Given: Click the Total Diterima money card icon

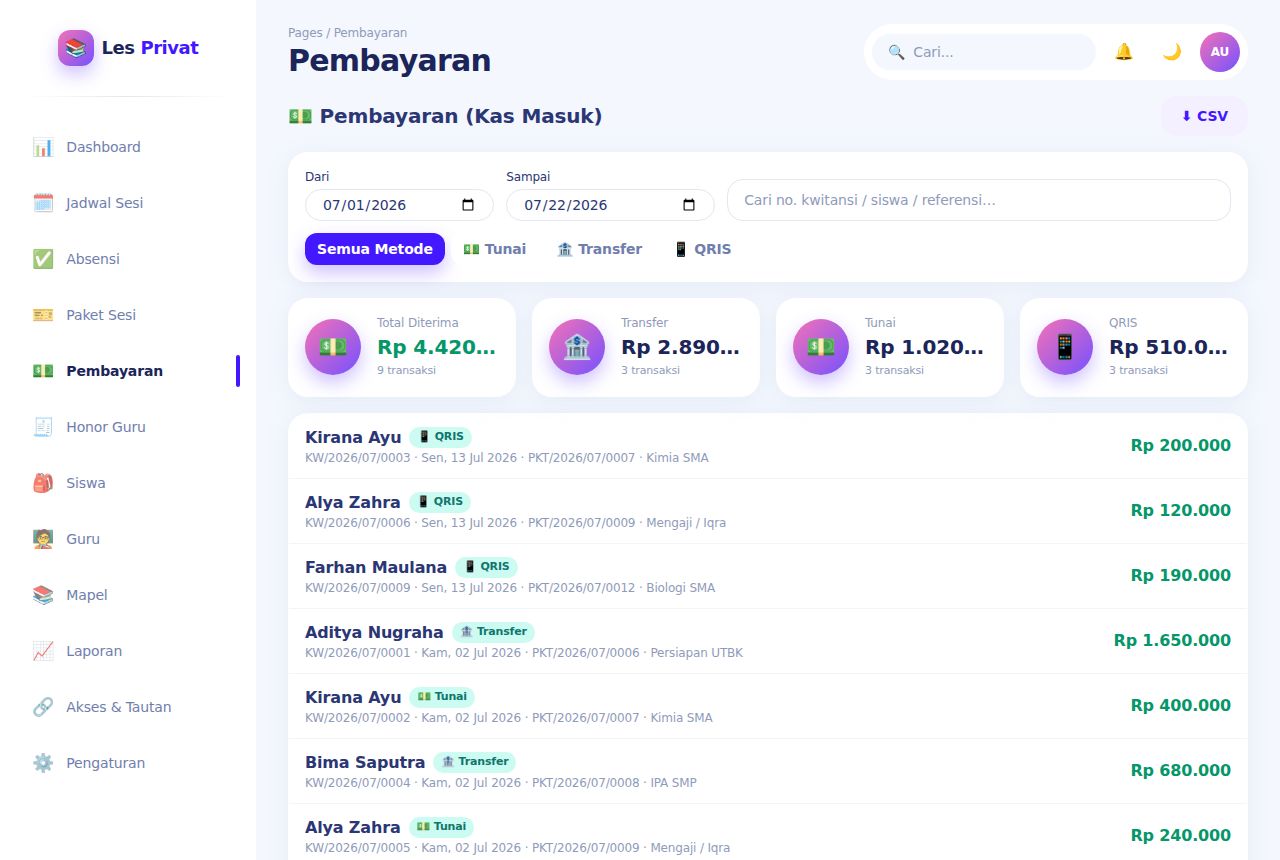Looking at the screenshot, I should 333,347.
